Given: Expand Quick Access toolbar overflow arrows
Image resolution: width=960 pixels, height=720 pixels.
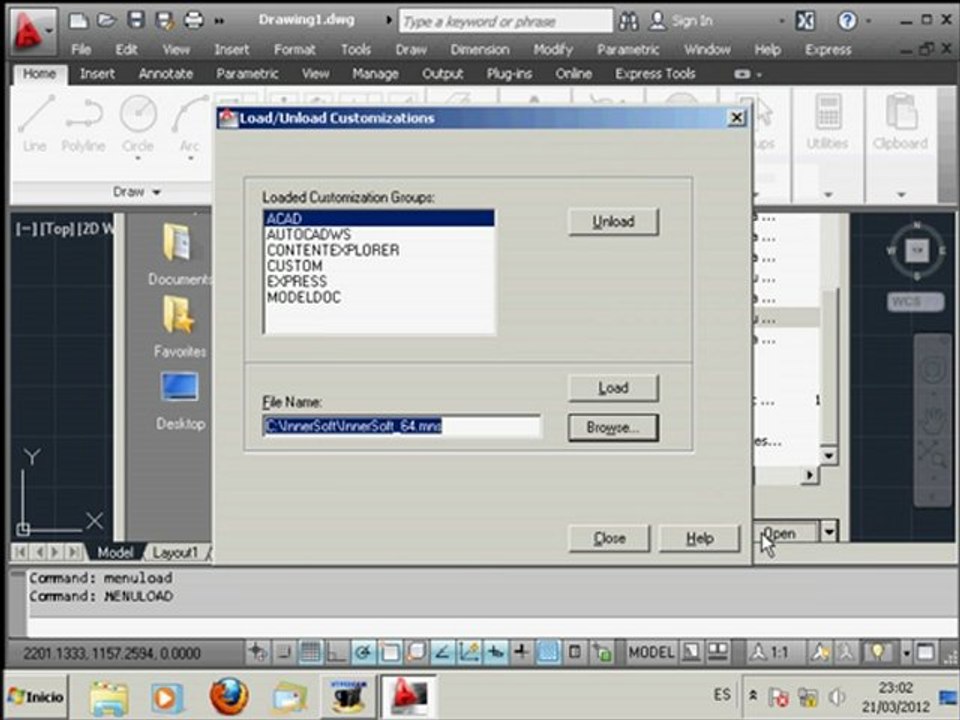Looking at the screenshot, I should click(x=219, y=21).
